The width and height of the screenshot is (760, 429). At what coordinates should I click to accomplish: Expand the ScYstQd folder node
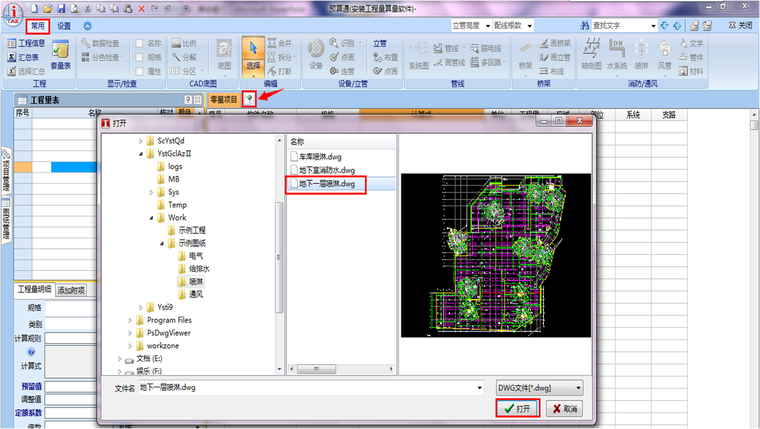click(x=141, y=141)
